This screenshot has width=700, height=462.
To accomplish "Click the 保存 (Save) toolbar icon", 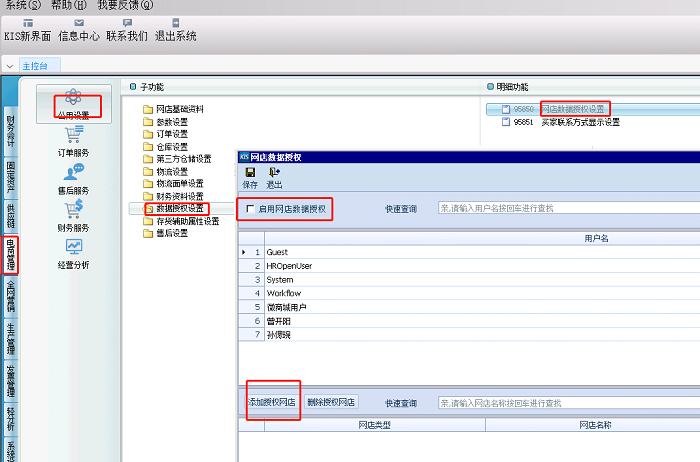I will coord(250,172).
